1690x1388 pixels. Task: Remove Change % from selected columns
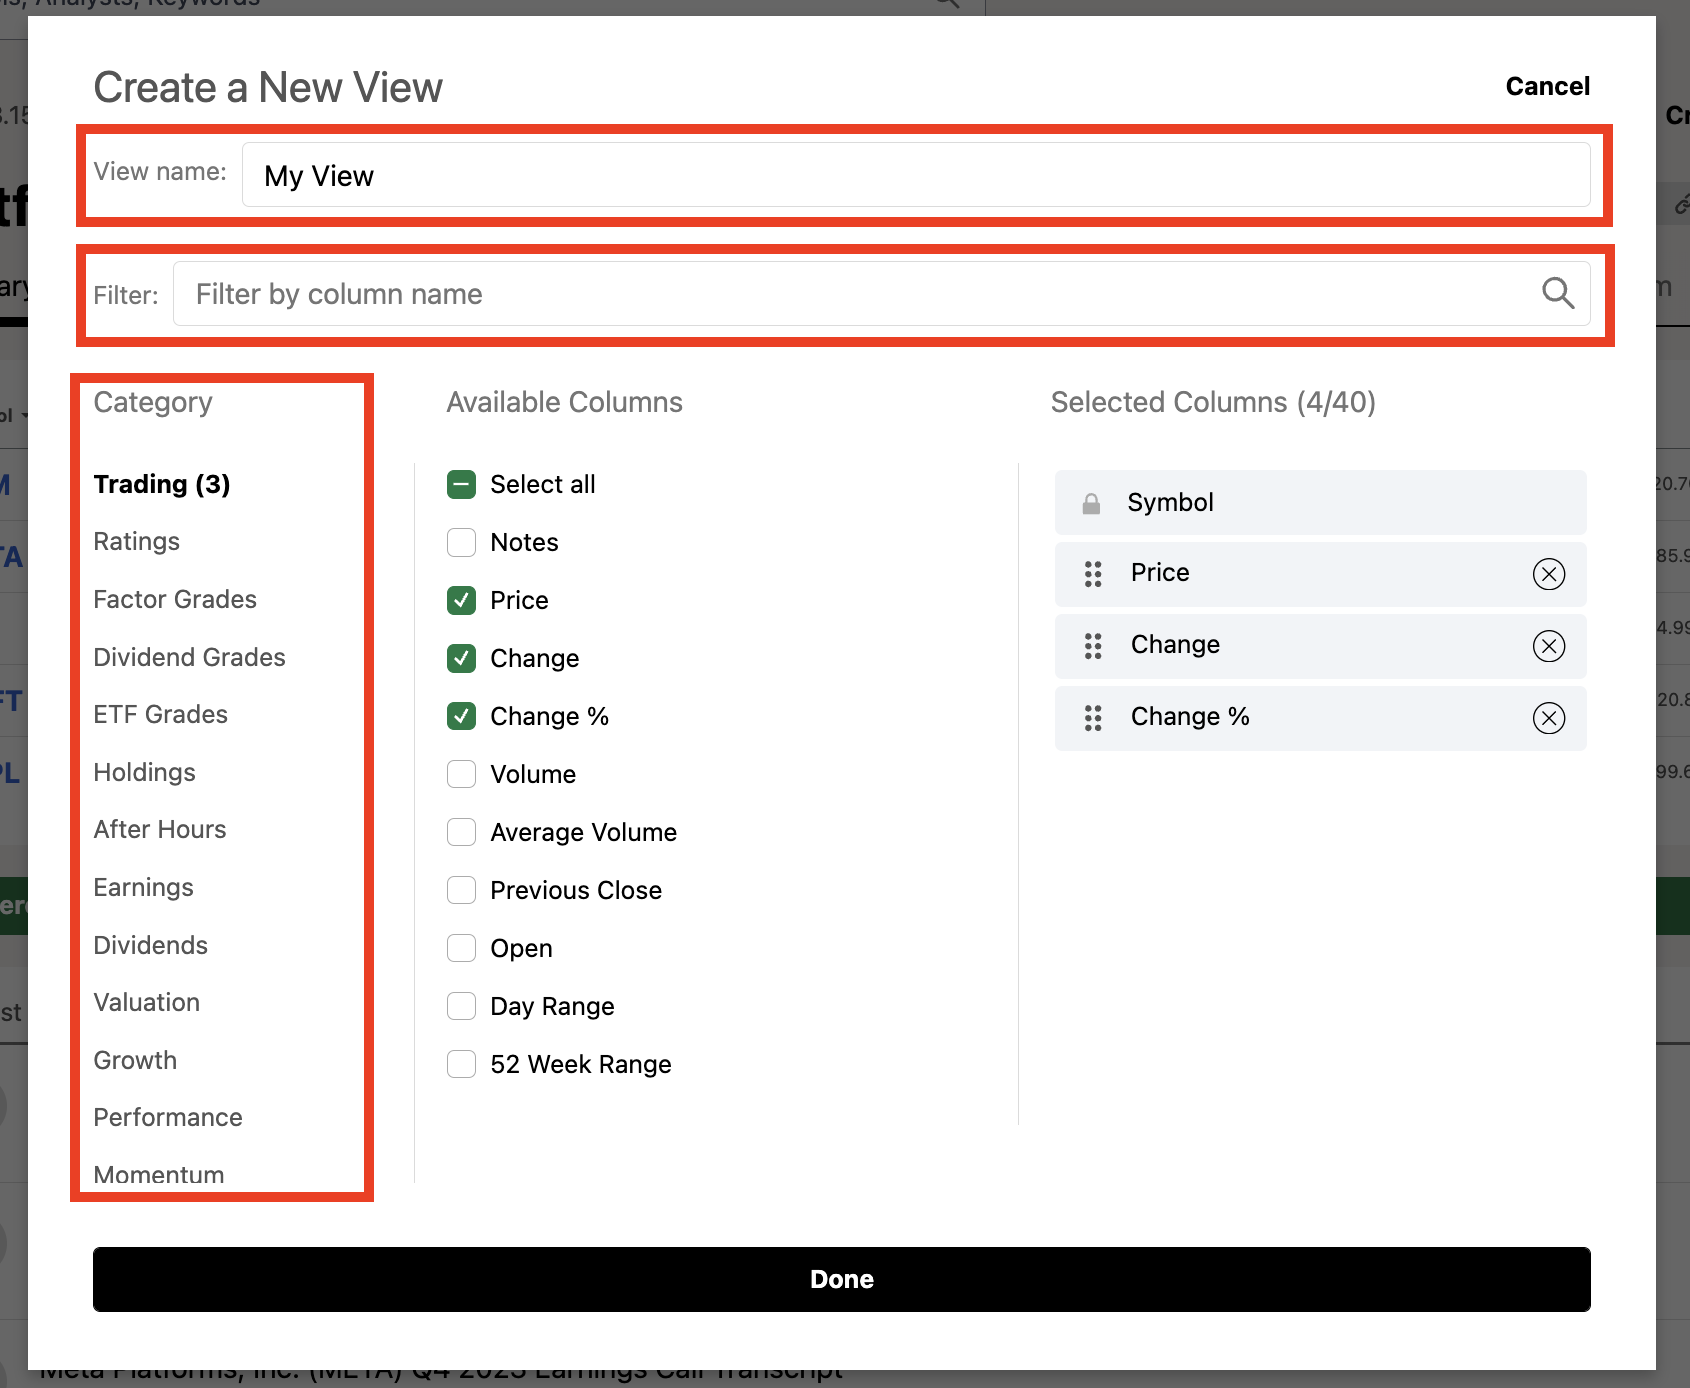(1548, 718)
